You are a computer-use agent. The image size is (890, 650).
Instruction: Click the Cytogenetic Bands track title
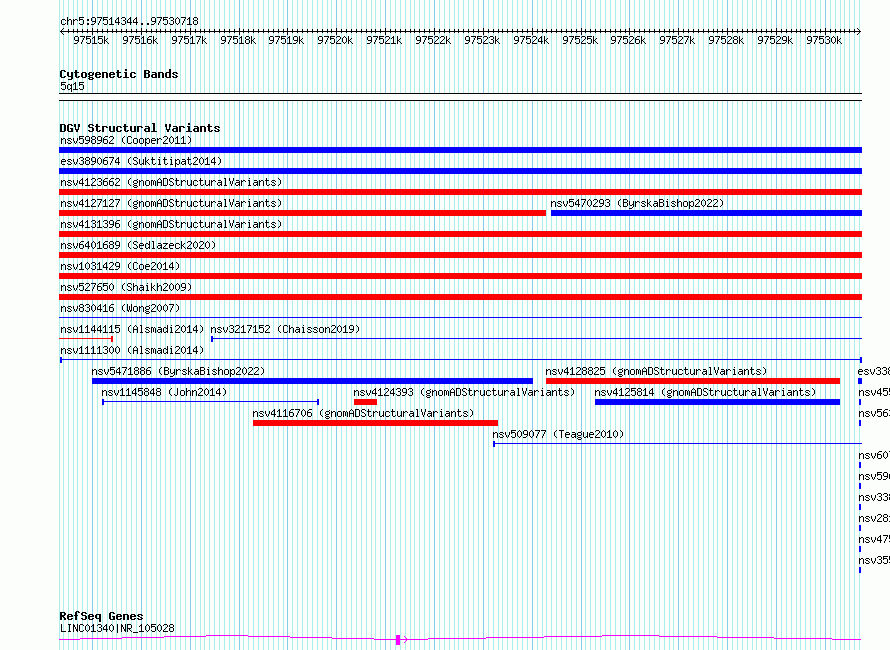[x=119, y=74]
